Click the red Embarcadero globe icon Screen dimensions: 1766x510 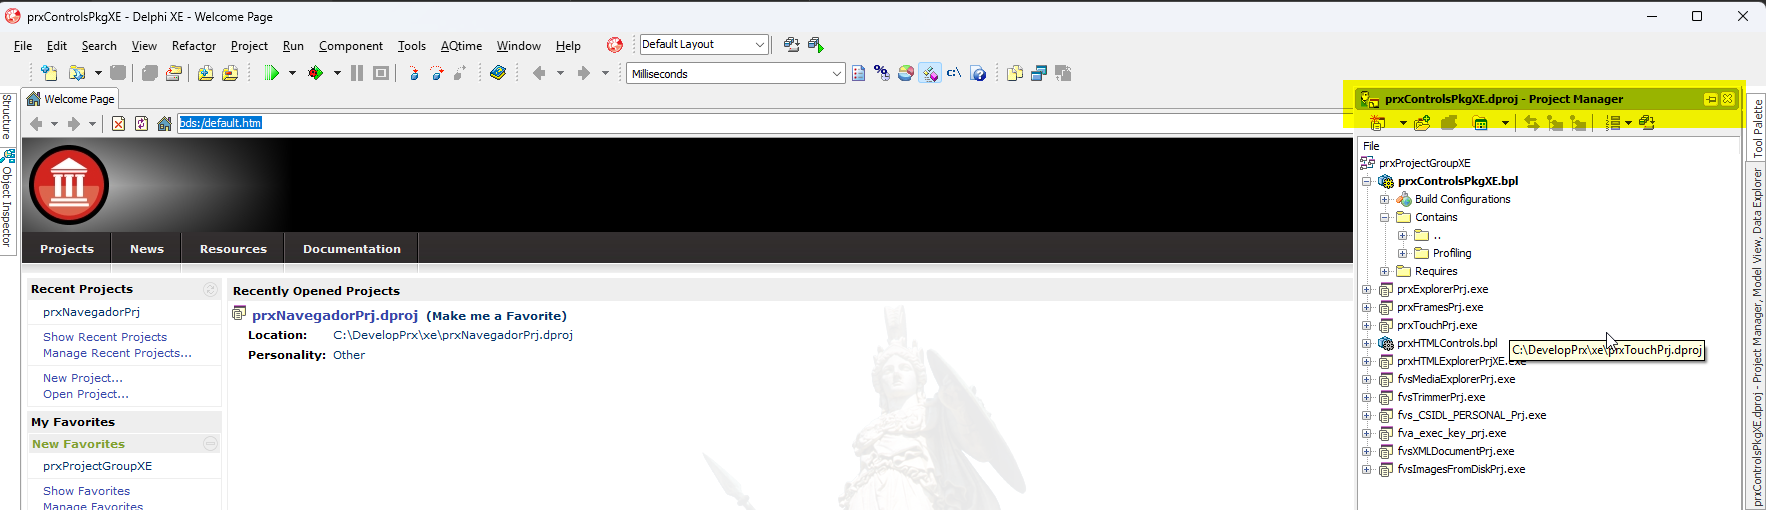coord(615,45)
